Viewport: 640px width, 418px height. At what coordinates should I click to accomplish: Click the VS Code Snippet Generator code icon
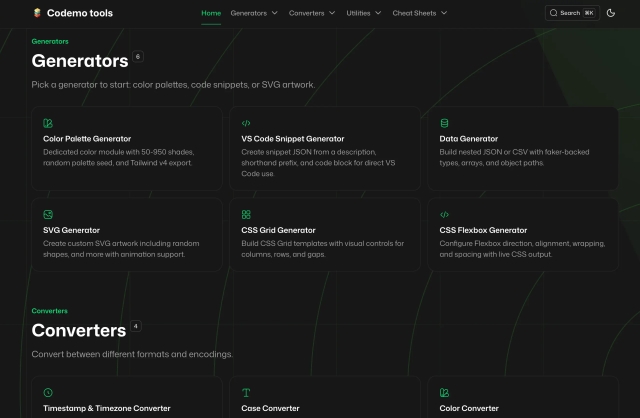[246, 123]
